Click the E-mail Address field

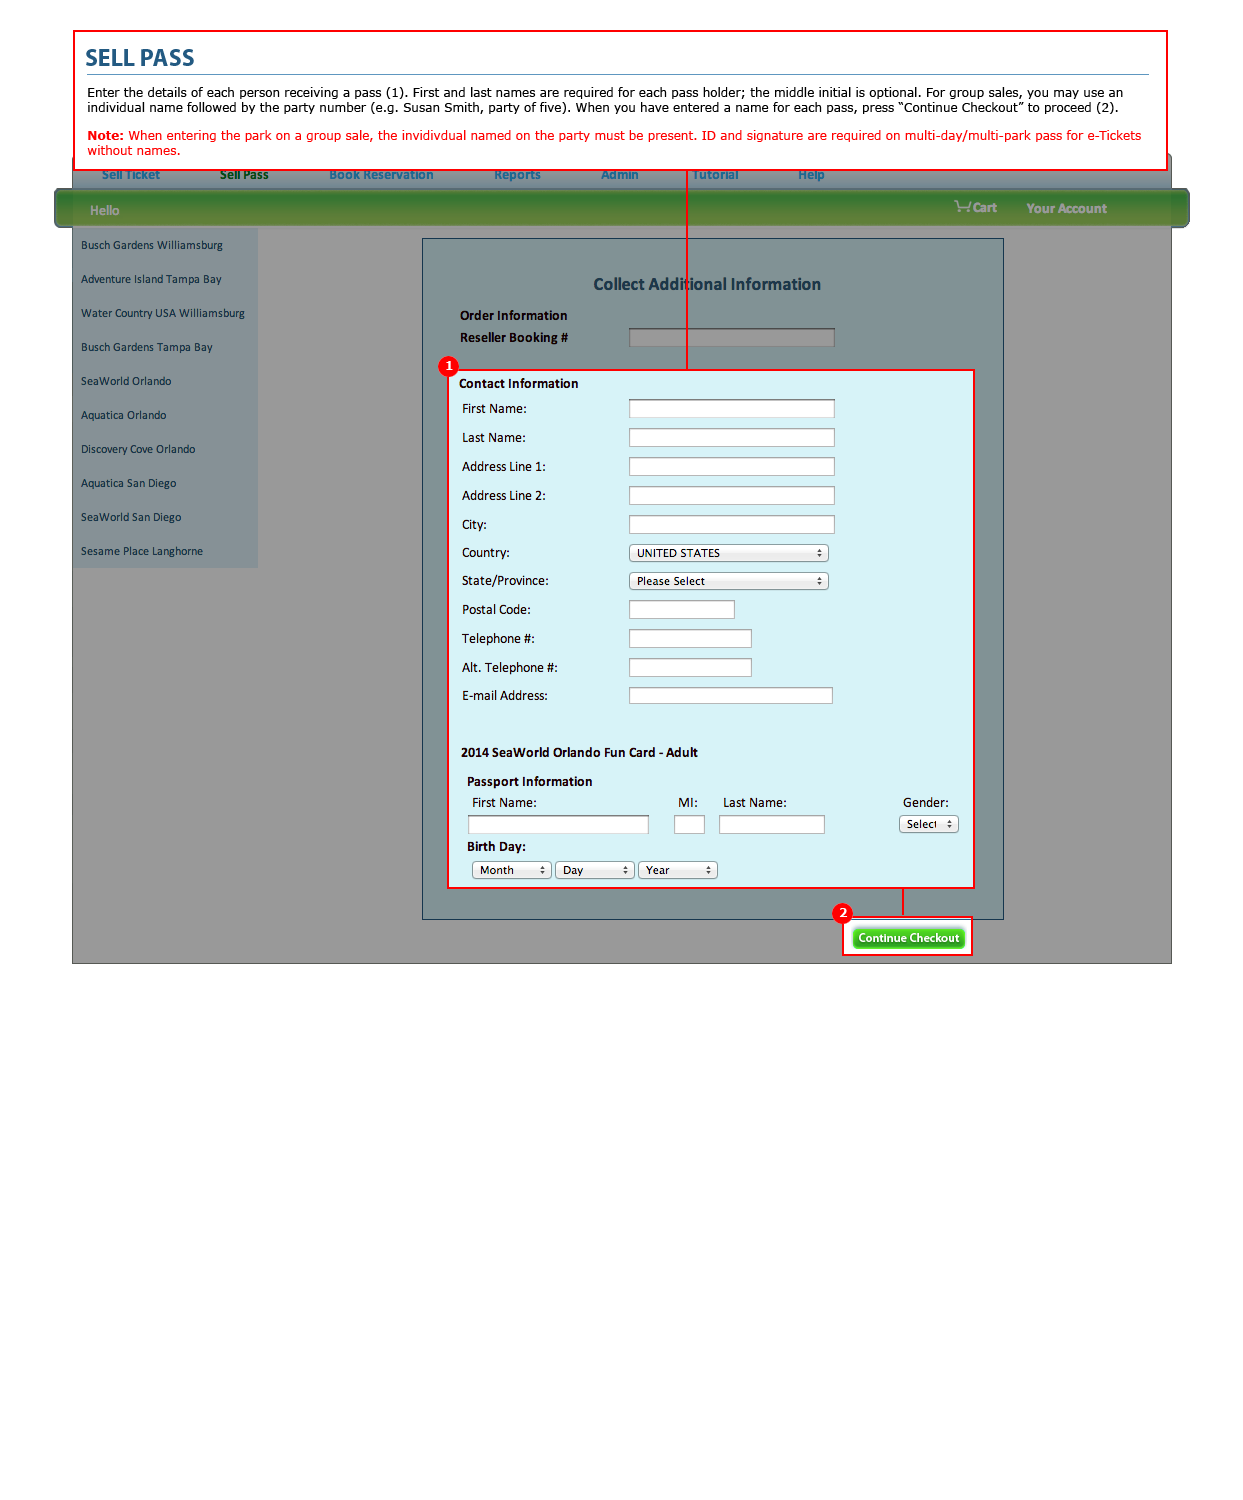731,695
